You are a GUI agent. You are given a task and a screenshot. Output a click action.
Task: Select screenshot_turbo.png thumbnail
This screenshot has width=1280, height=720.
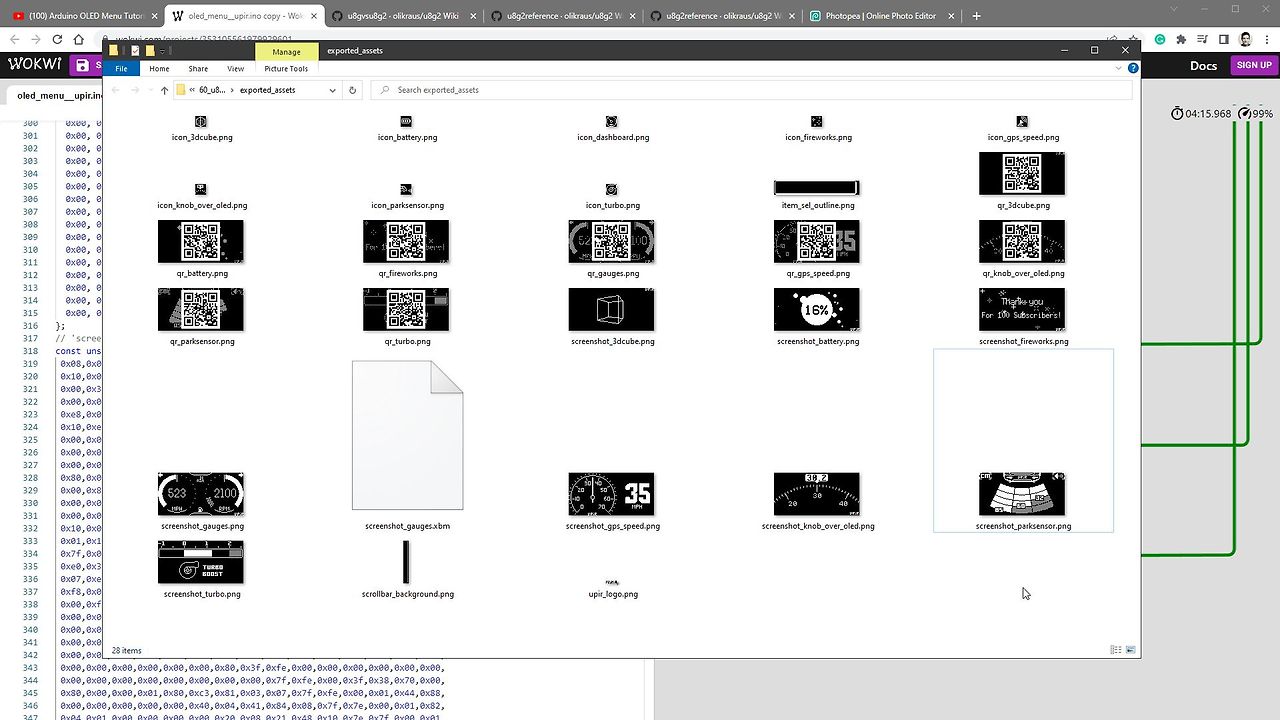201,562
